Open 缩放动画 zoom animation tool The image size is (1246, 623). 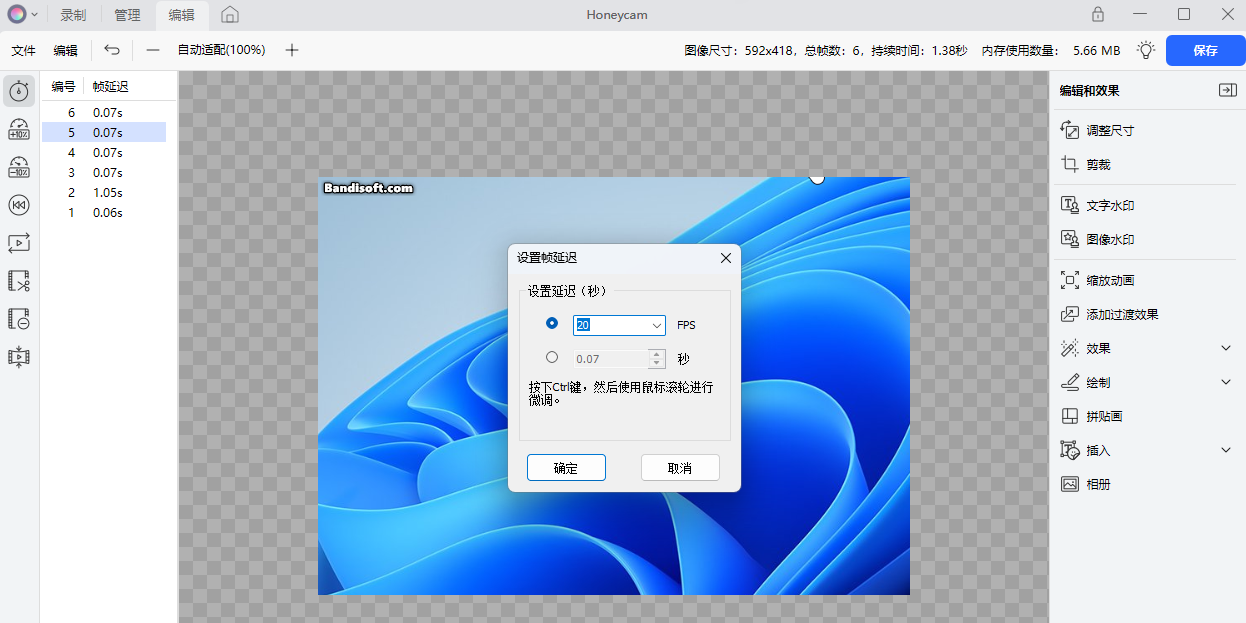1098,281
